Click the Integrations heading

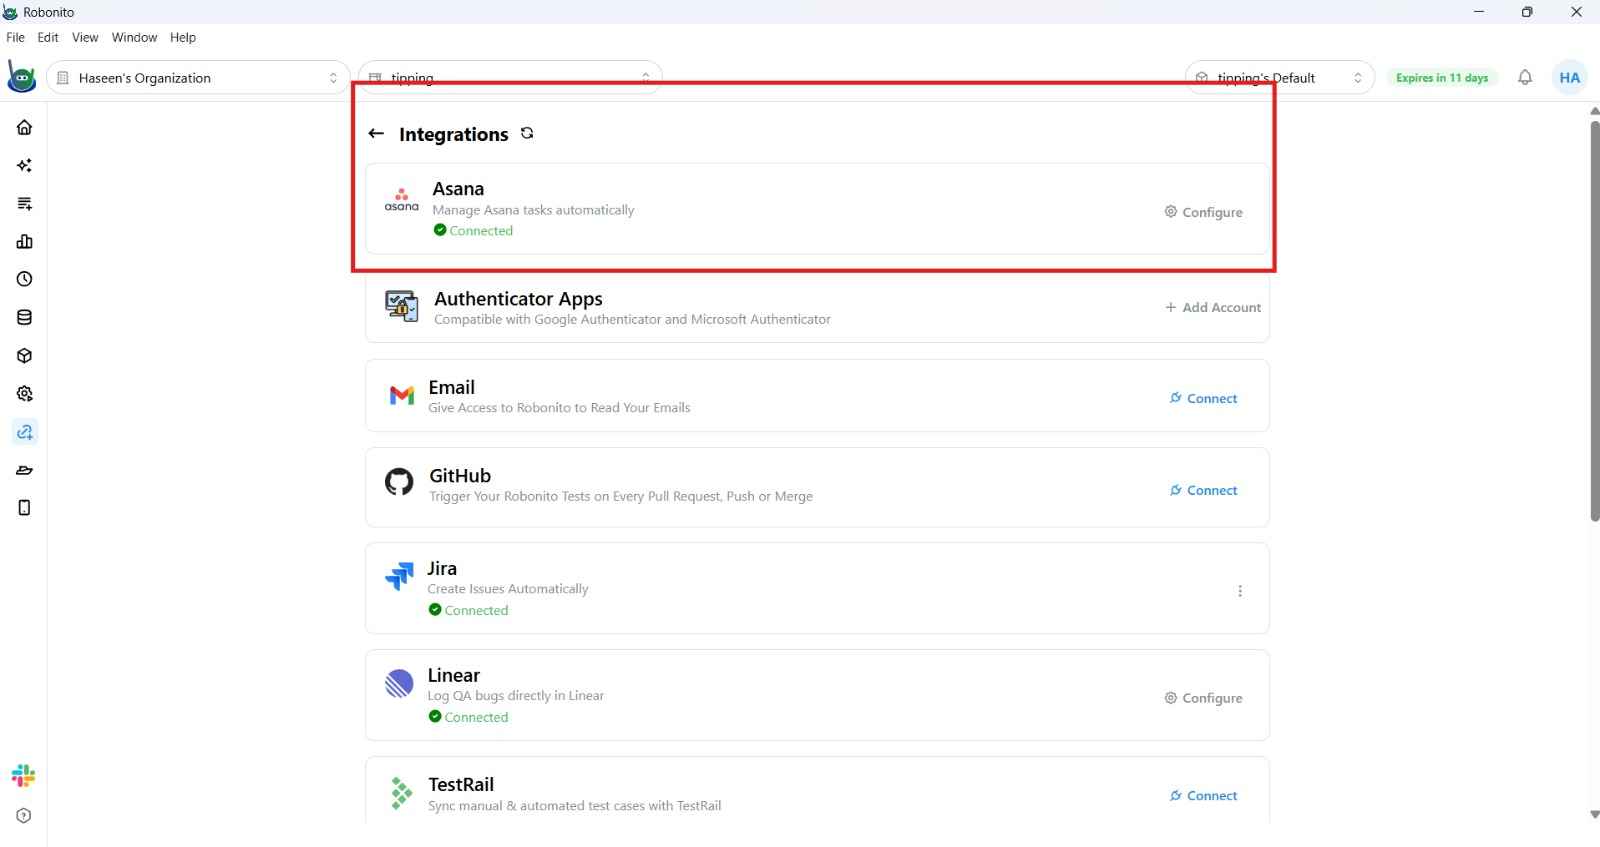pos(453,134)
